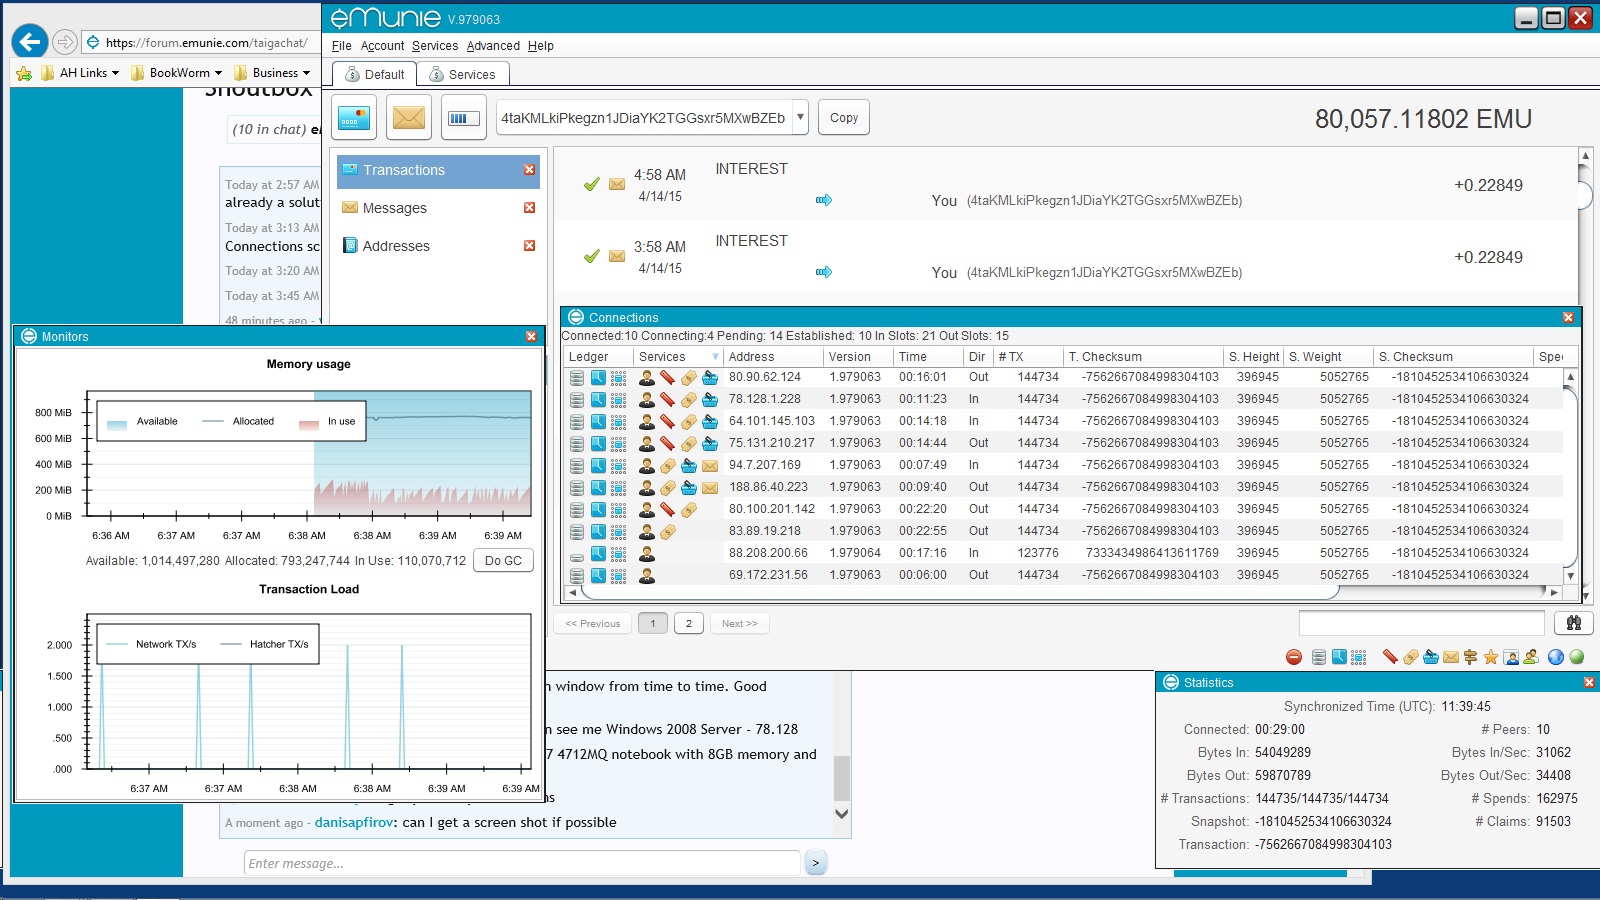Click the ledger database icon in status bar
This screenshot has height=900, width=1600.
[x=1319, y=657]
